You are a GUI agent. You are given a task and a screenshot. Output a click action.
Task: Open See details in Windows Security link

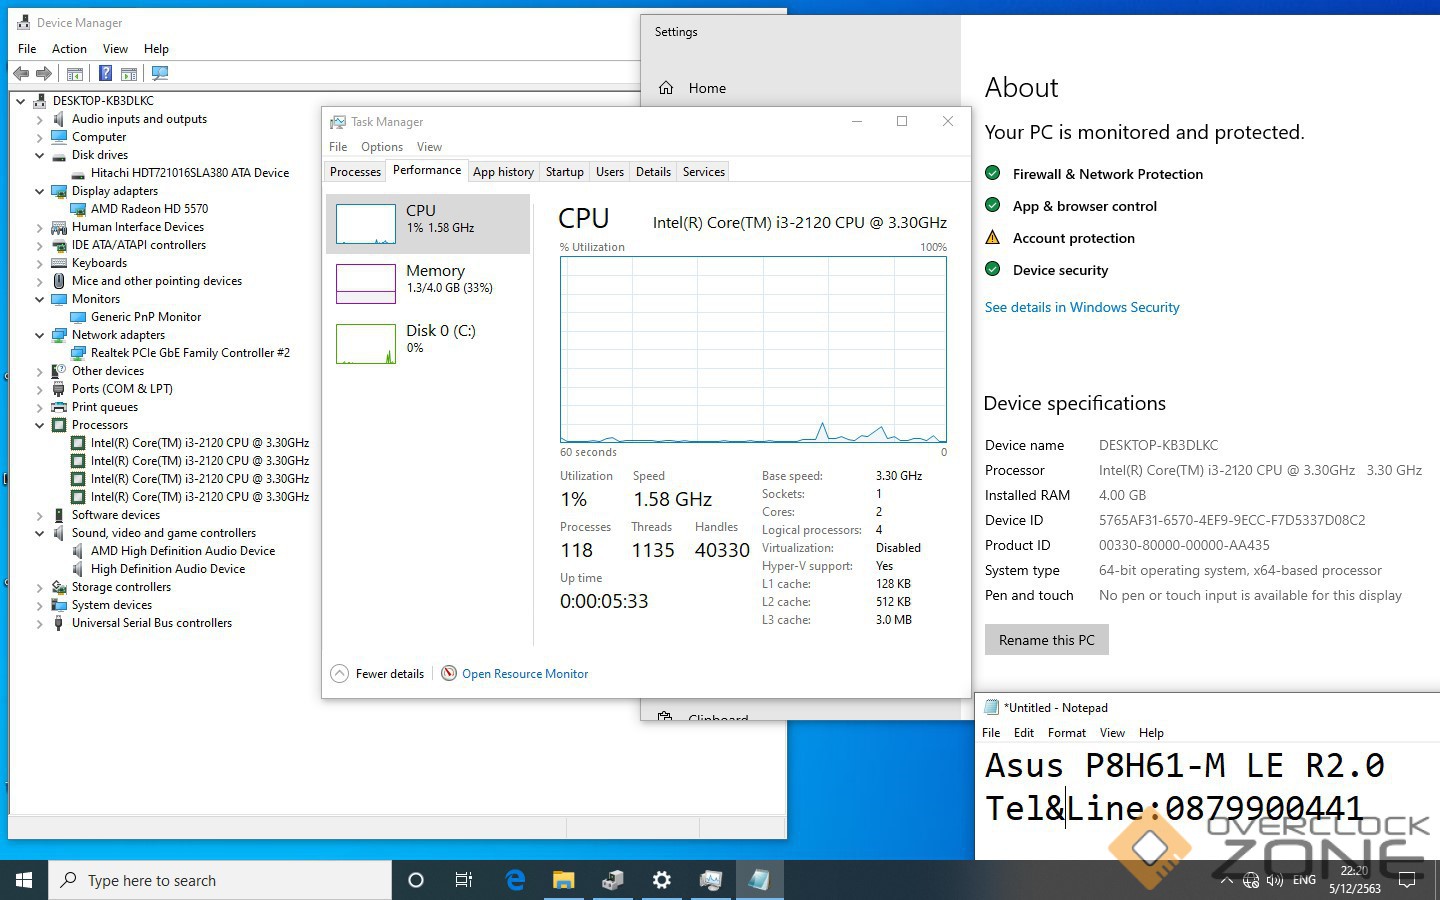coord(1081,307)
